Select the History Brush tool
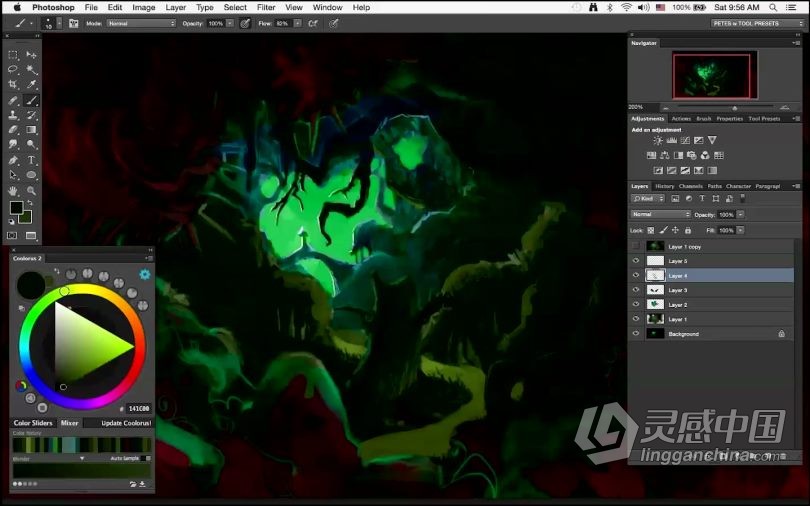Screen dimensions: 810x506 [x=31, y=115]
